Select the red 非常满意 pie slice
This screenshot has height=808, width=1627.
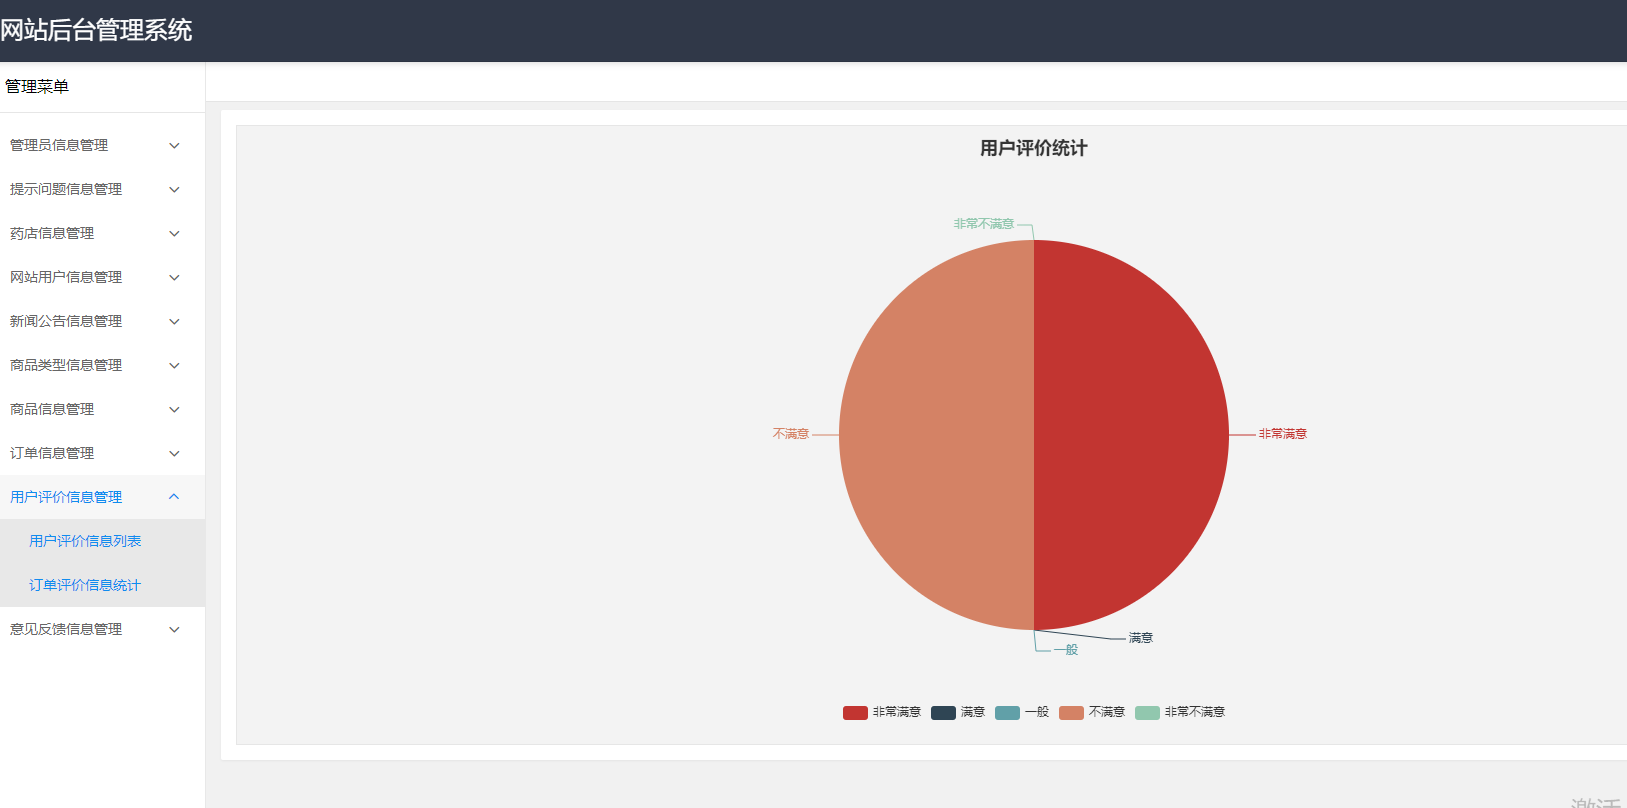(1130, 435)
